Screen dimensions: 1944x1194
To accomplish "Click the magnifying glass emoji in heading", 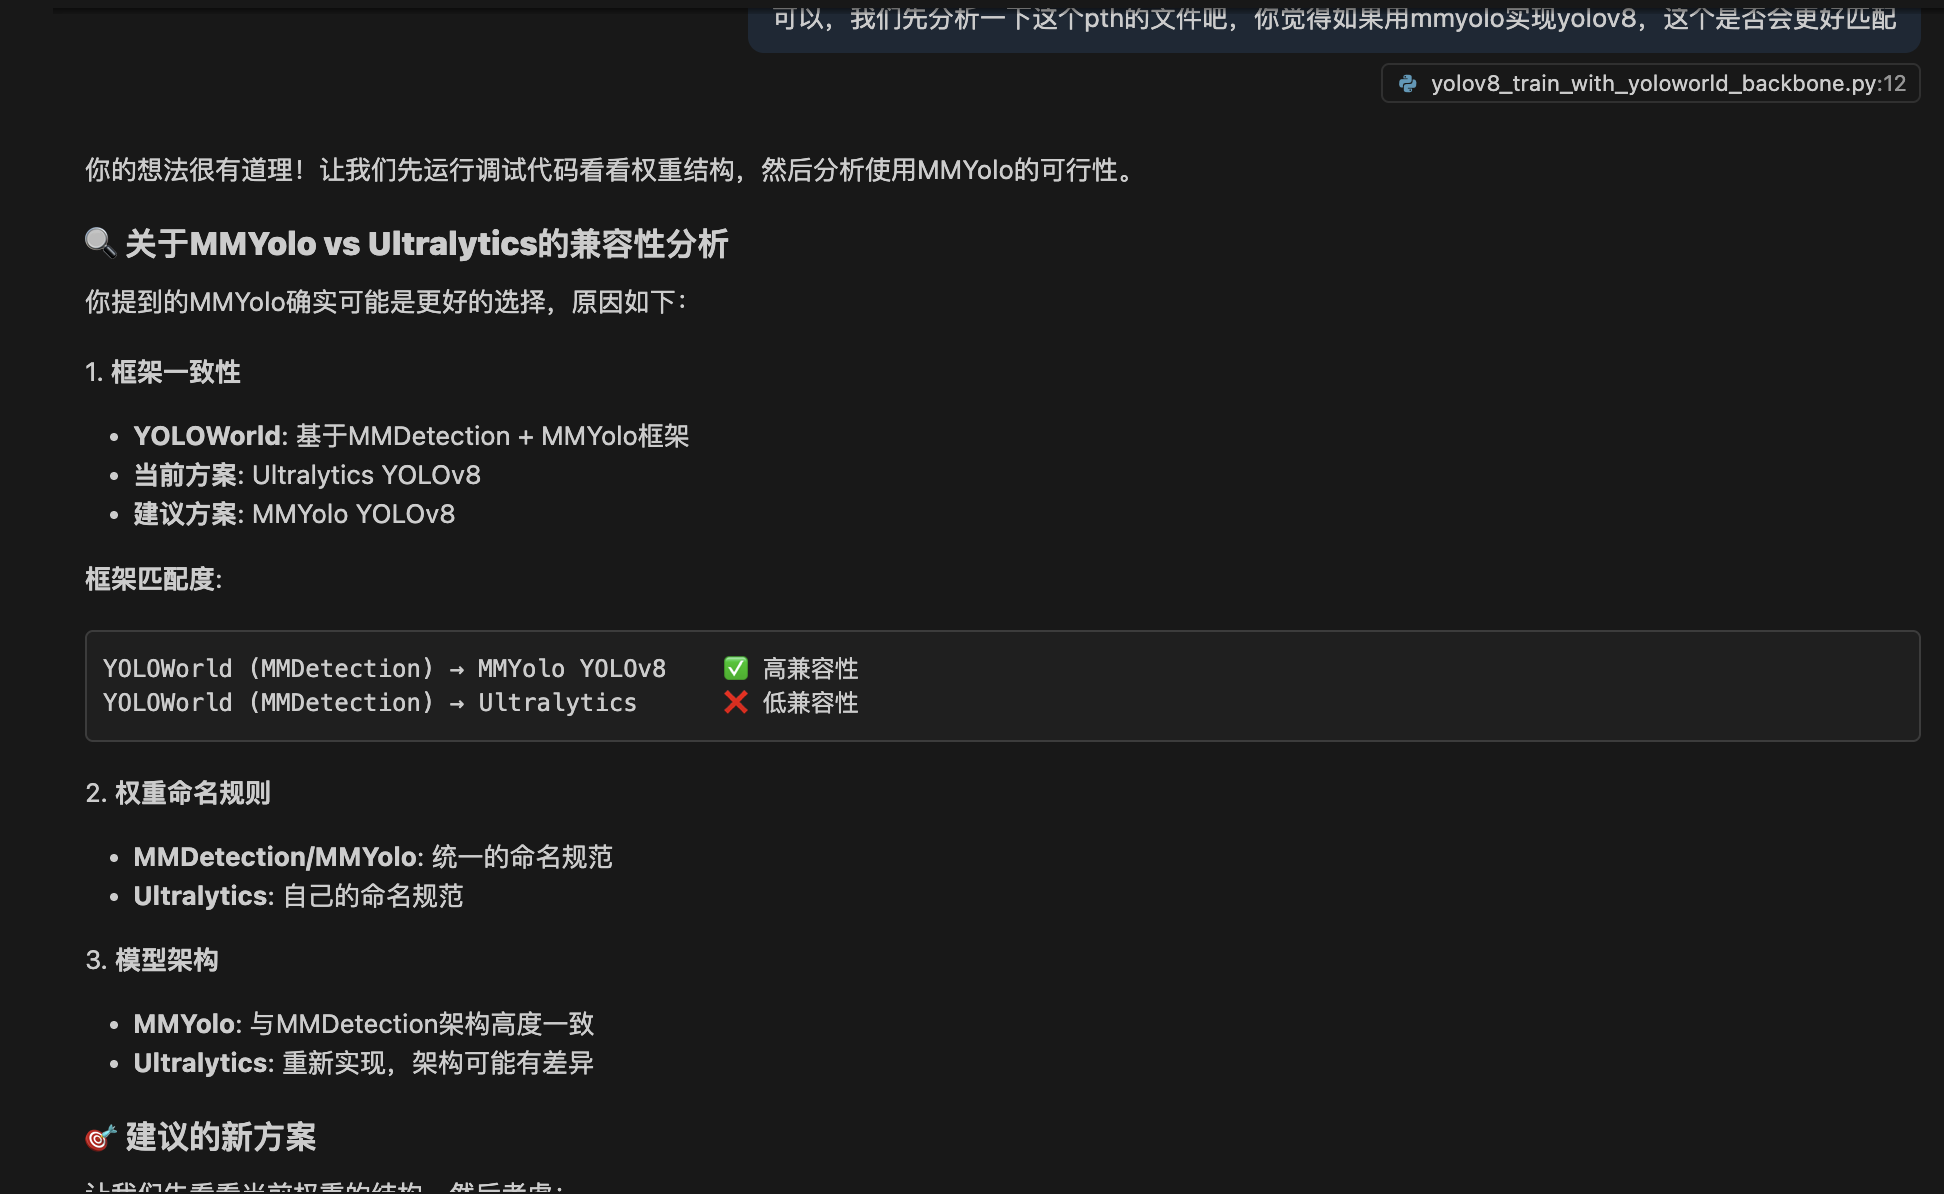I will click(100, 243).
